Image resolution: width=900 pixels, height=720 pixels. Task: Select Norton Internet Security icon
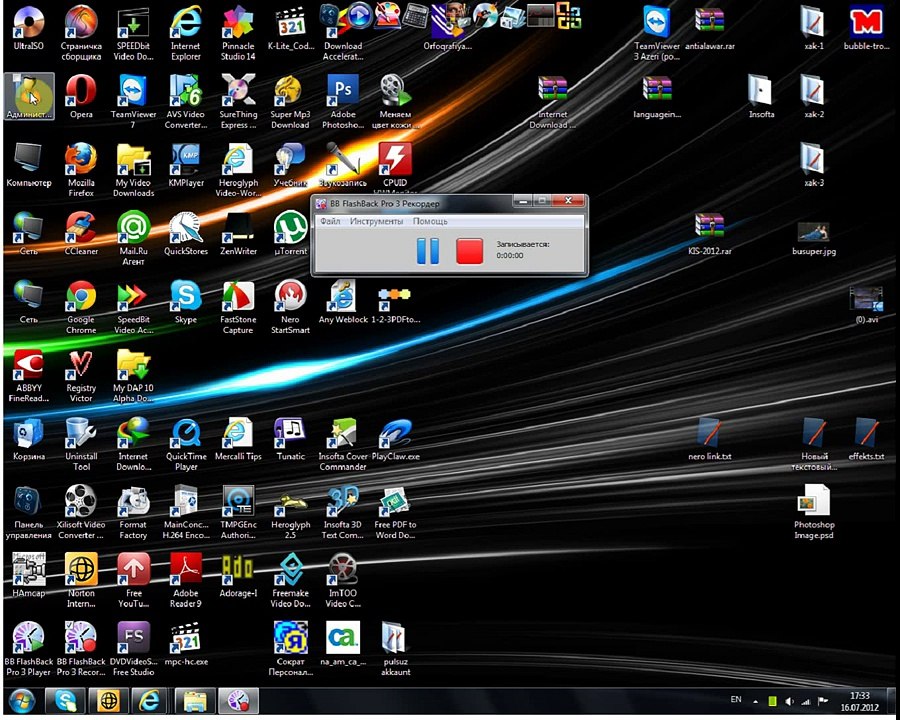click(81, 580)
